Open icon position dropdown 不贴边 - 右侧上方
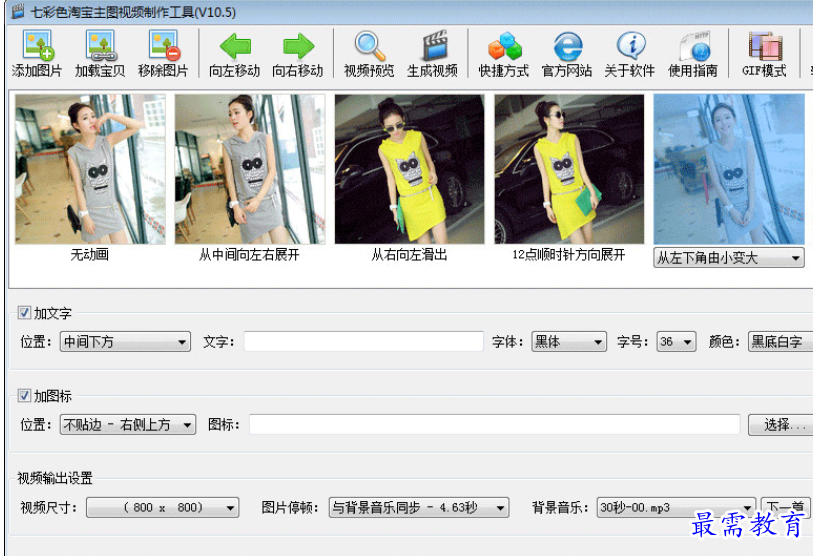The height and width of the screenshot is (556, 813). point(128,425)
